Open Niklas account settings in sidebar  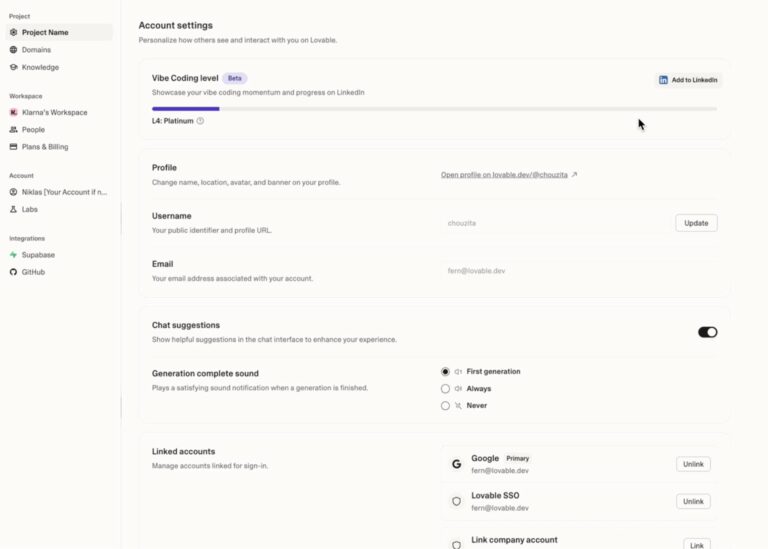pyautogui.click(x=64, y=192)
